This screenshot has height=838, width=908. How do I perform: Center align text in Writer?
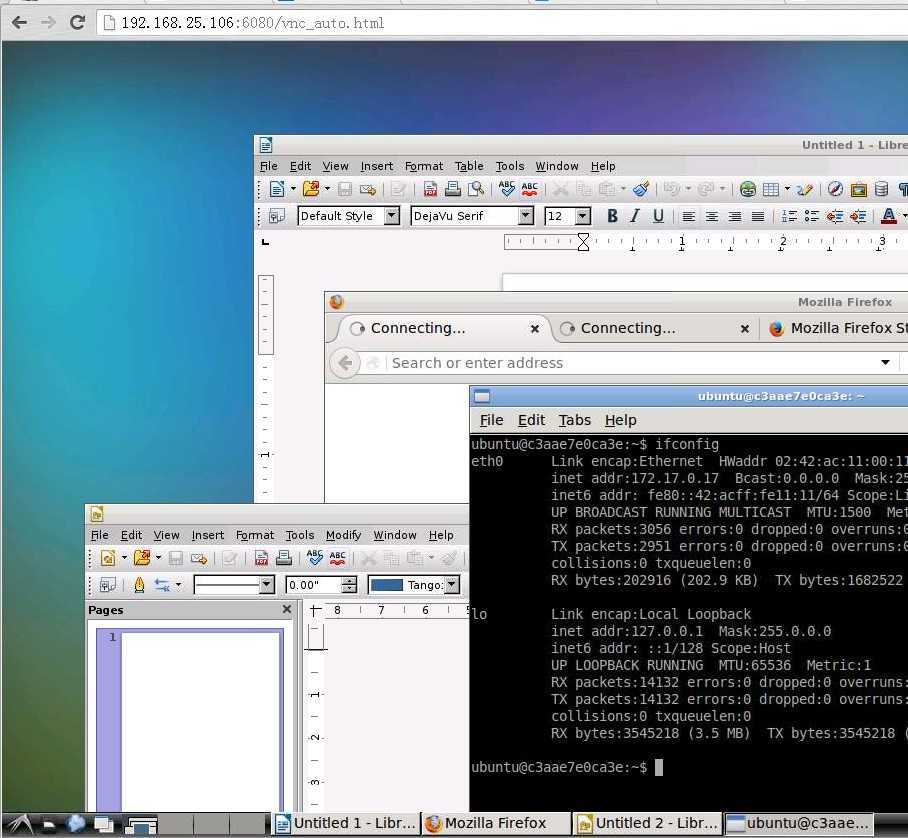(712, 217)
